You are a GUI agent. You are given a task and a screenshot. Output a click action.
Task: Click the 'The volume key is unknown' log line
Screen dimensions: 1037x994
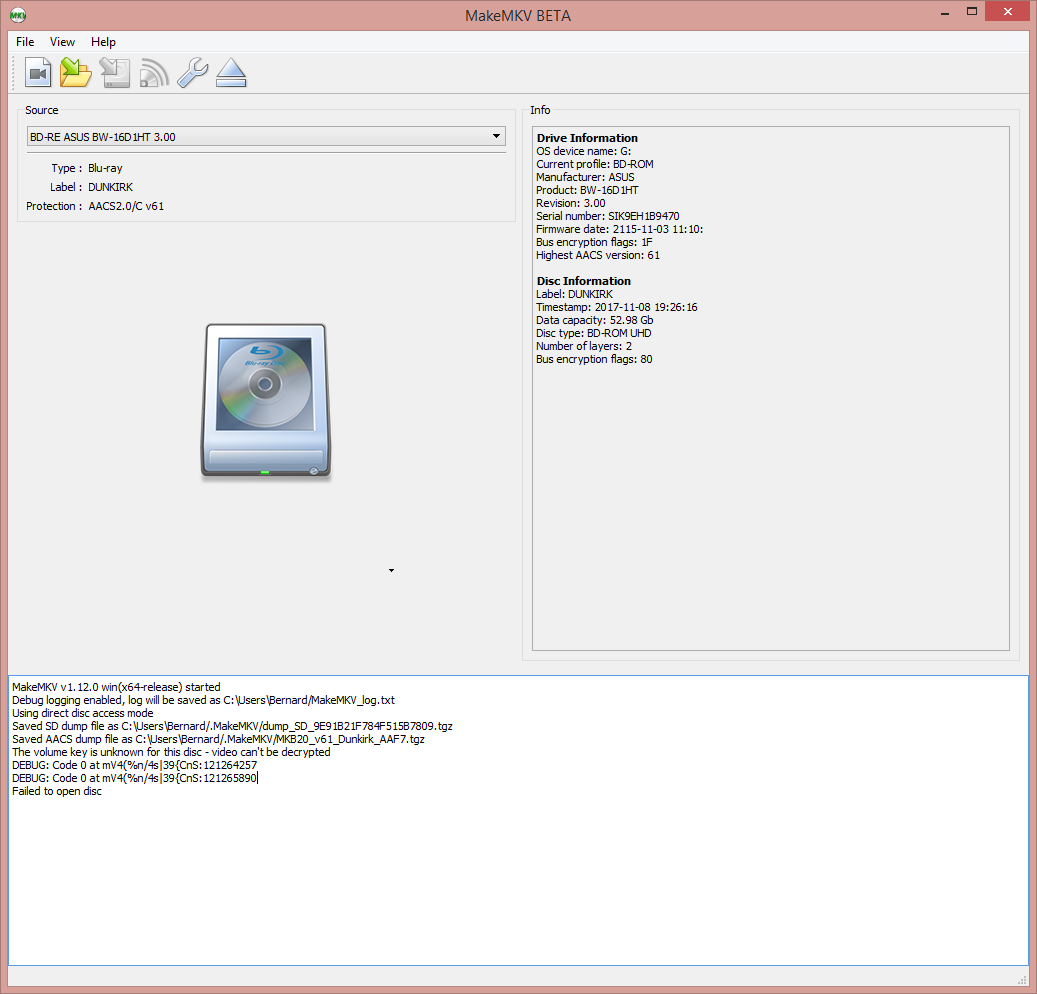(171, 752)
